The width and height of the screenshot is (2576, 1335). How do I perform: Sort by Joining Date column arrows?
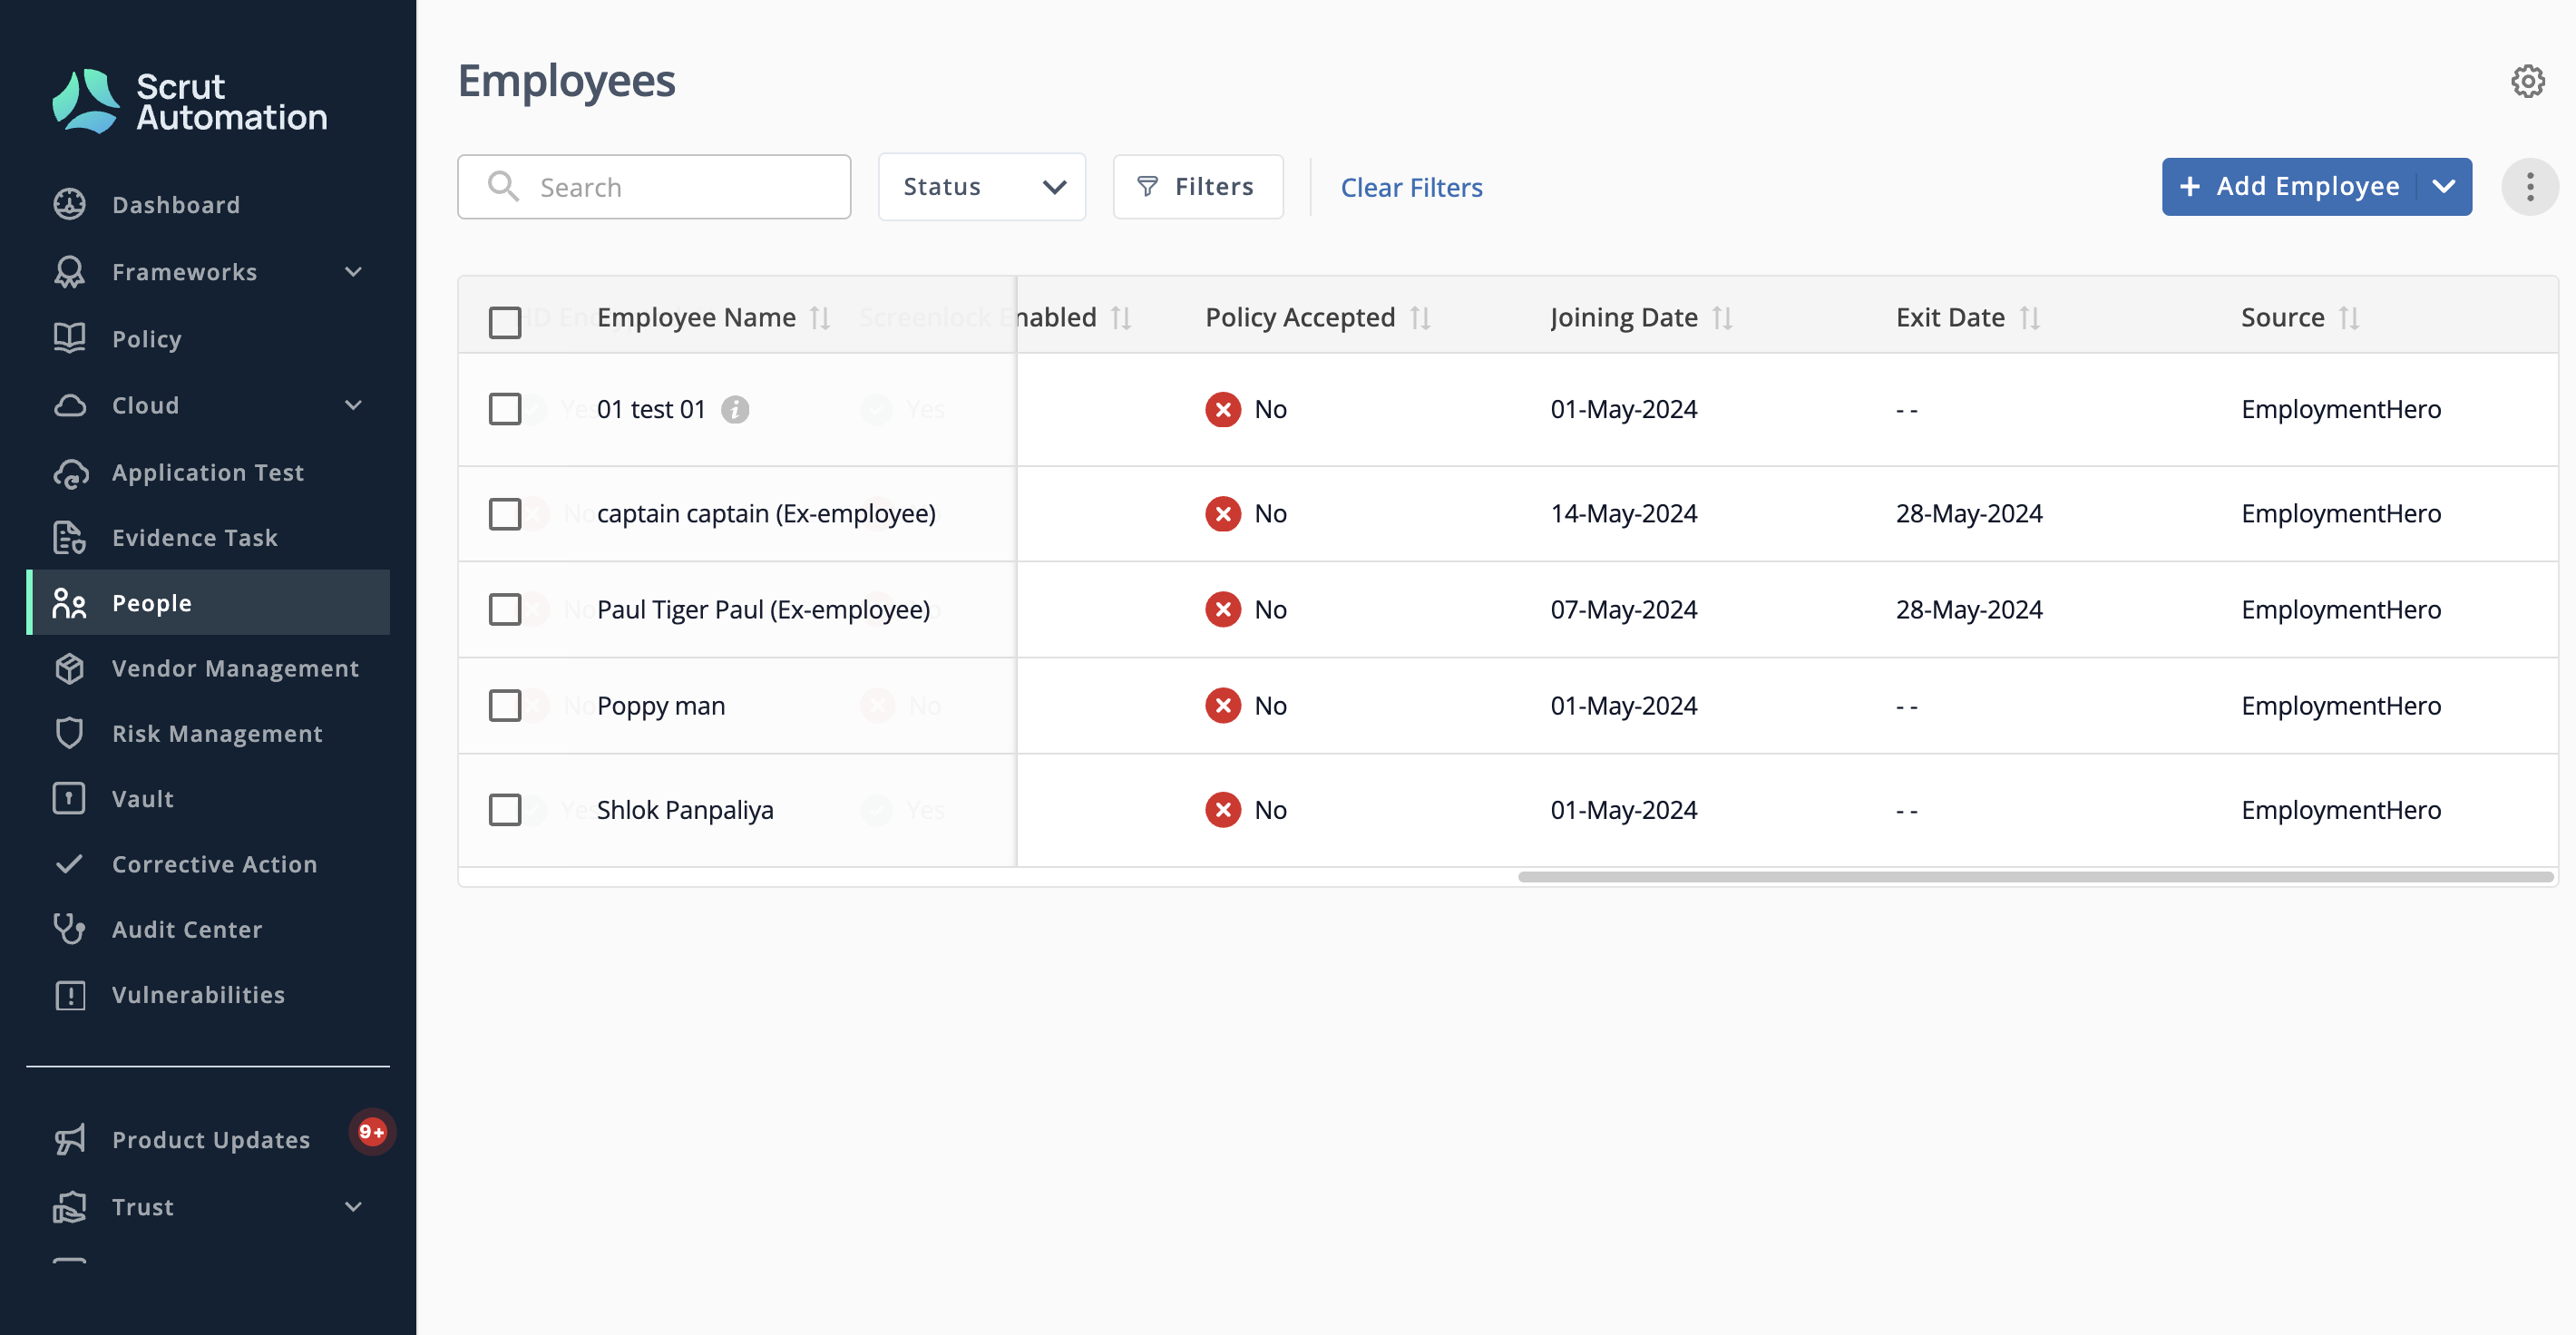coord(1722,318)
